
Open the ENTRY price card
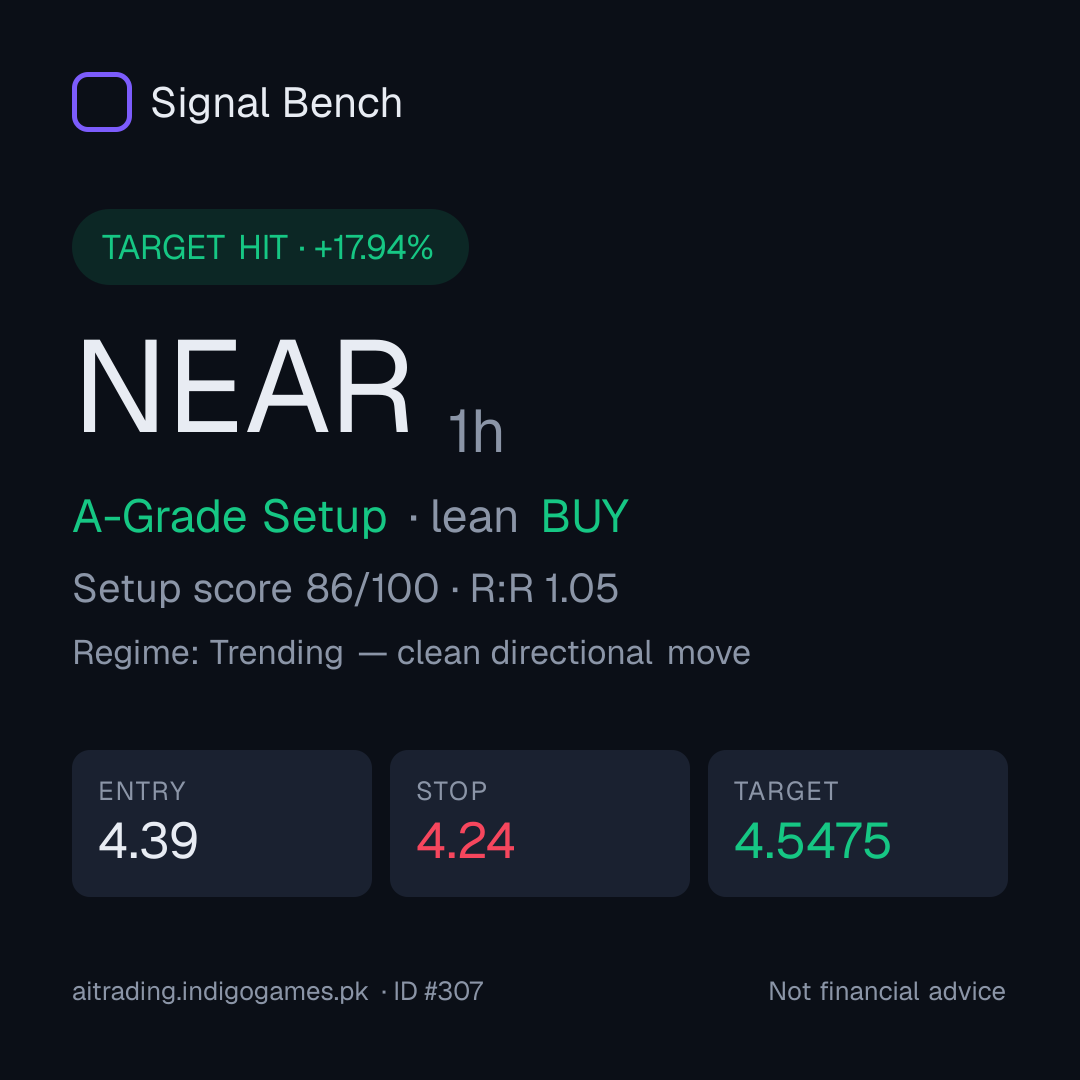(222, 823)
